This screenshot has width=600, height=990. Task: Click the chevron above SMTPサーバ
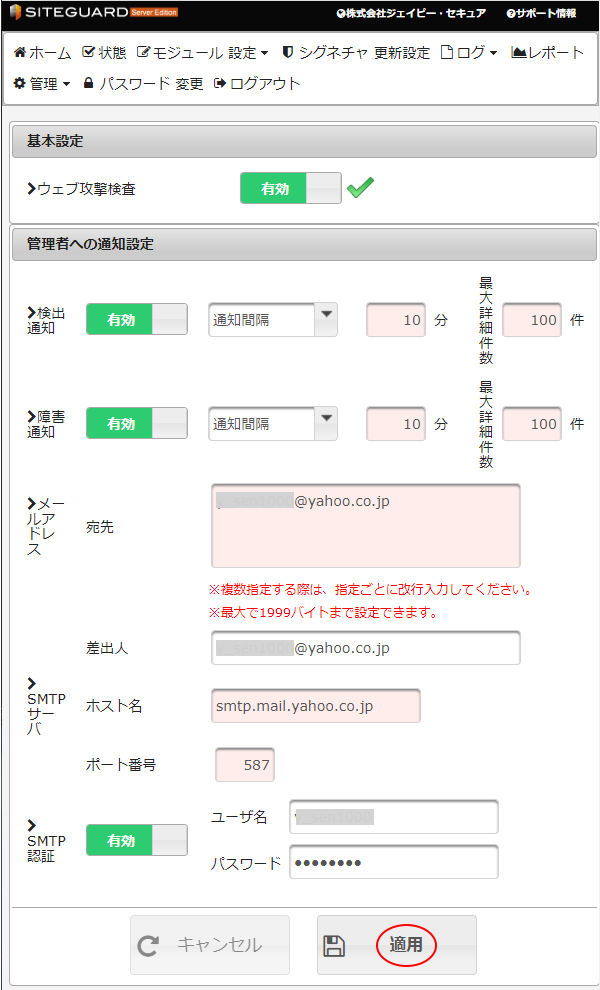click(32, 683)
